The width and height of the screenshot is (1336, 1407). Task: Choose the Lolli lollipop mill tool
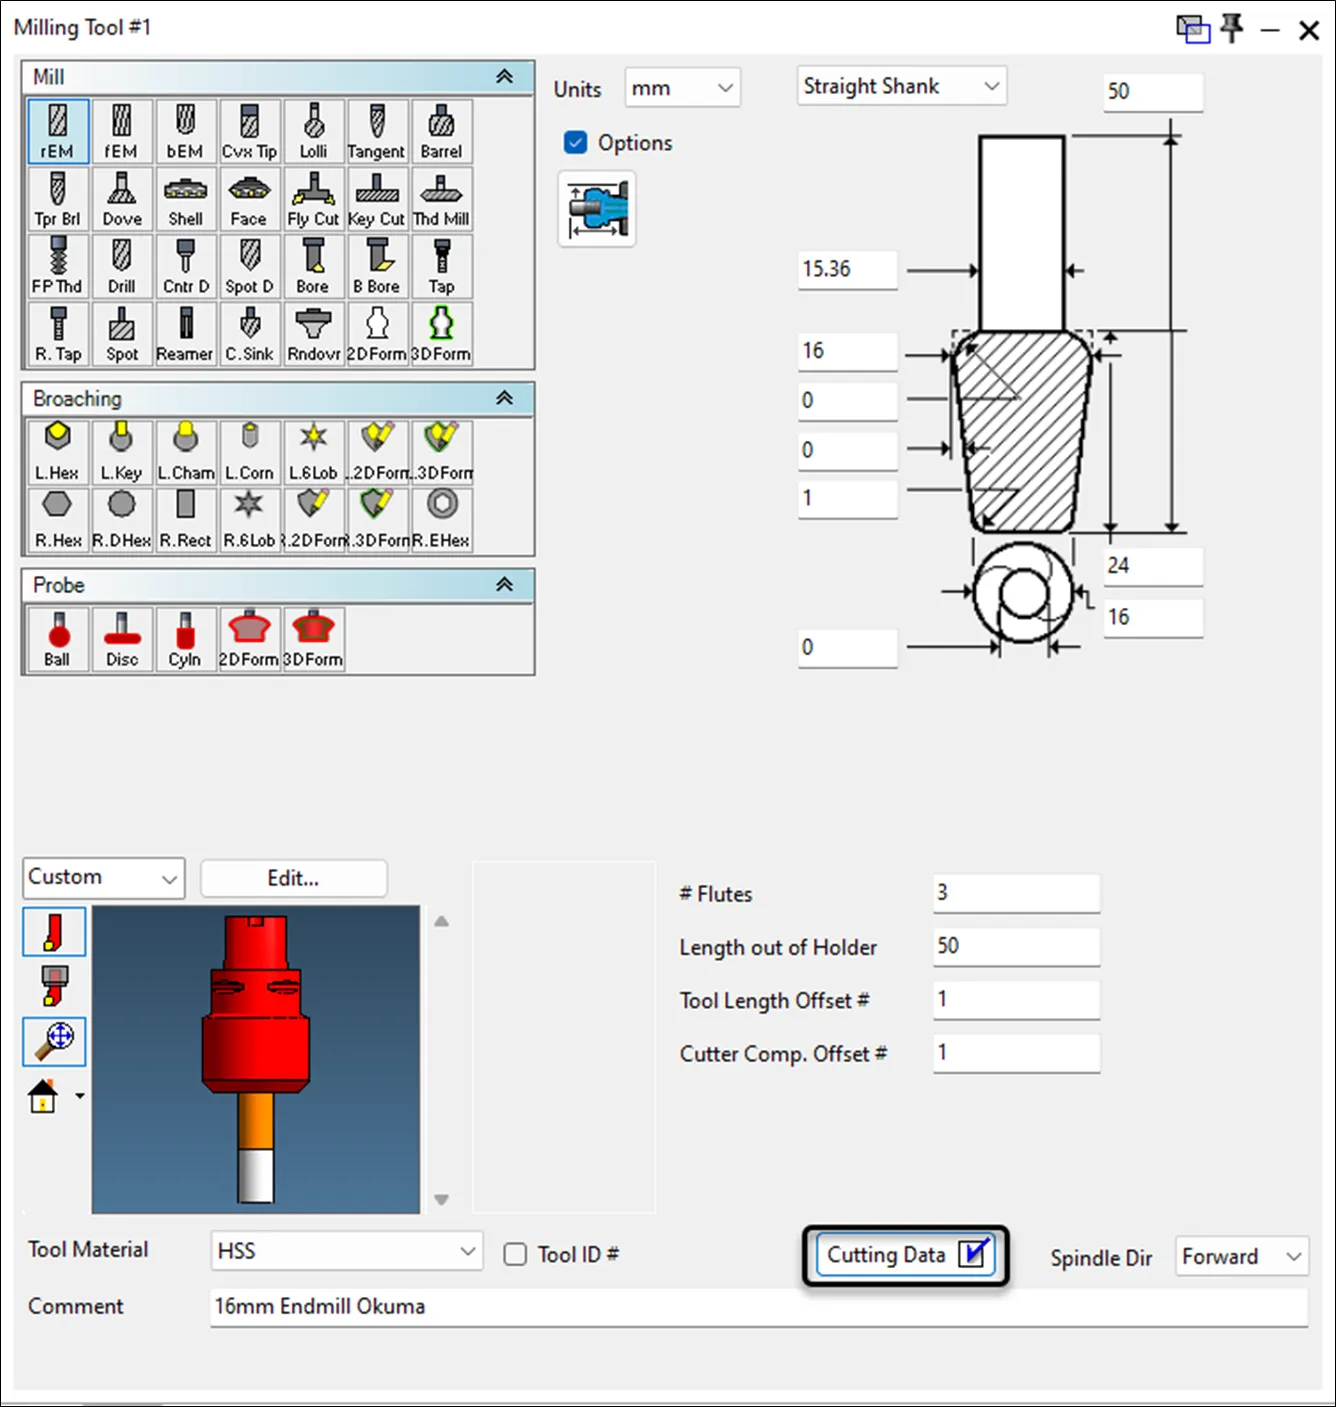(x=313, y=131)
